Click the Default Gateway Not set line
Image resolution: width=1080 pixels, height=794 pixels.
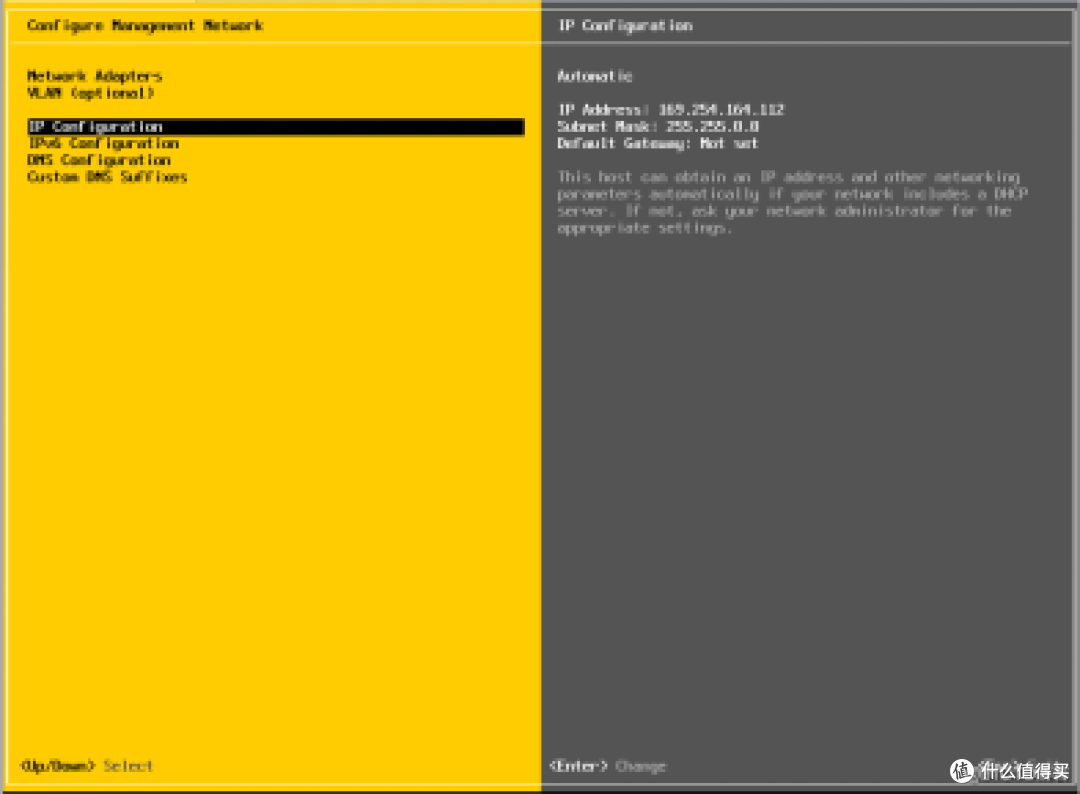click(657, 144)
